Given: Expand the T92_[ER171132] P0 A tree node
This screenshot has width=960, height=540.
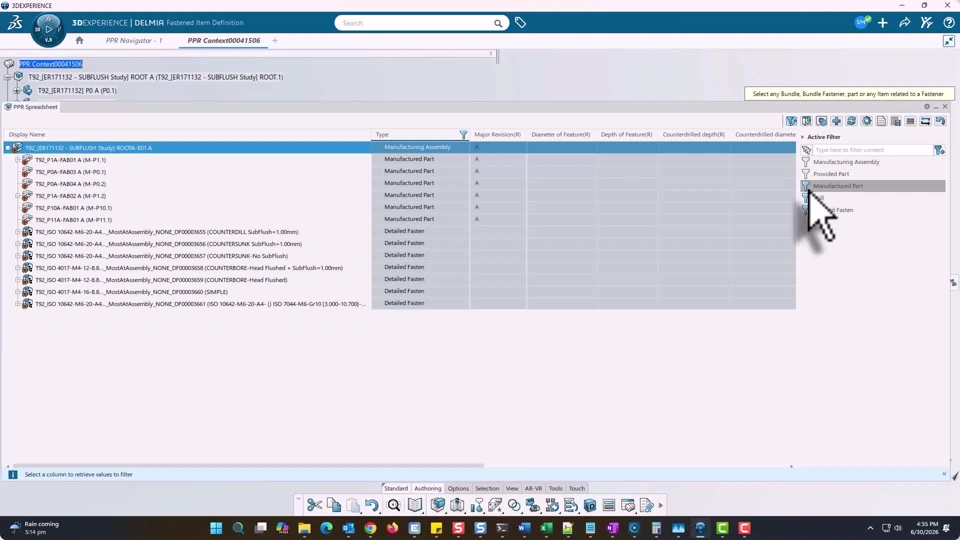Looking at the screenshot, I should point(17,91).
